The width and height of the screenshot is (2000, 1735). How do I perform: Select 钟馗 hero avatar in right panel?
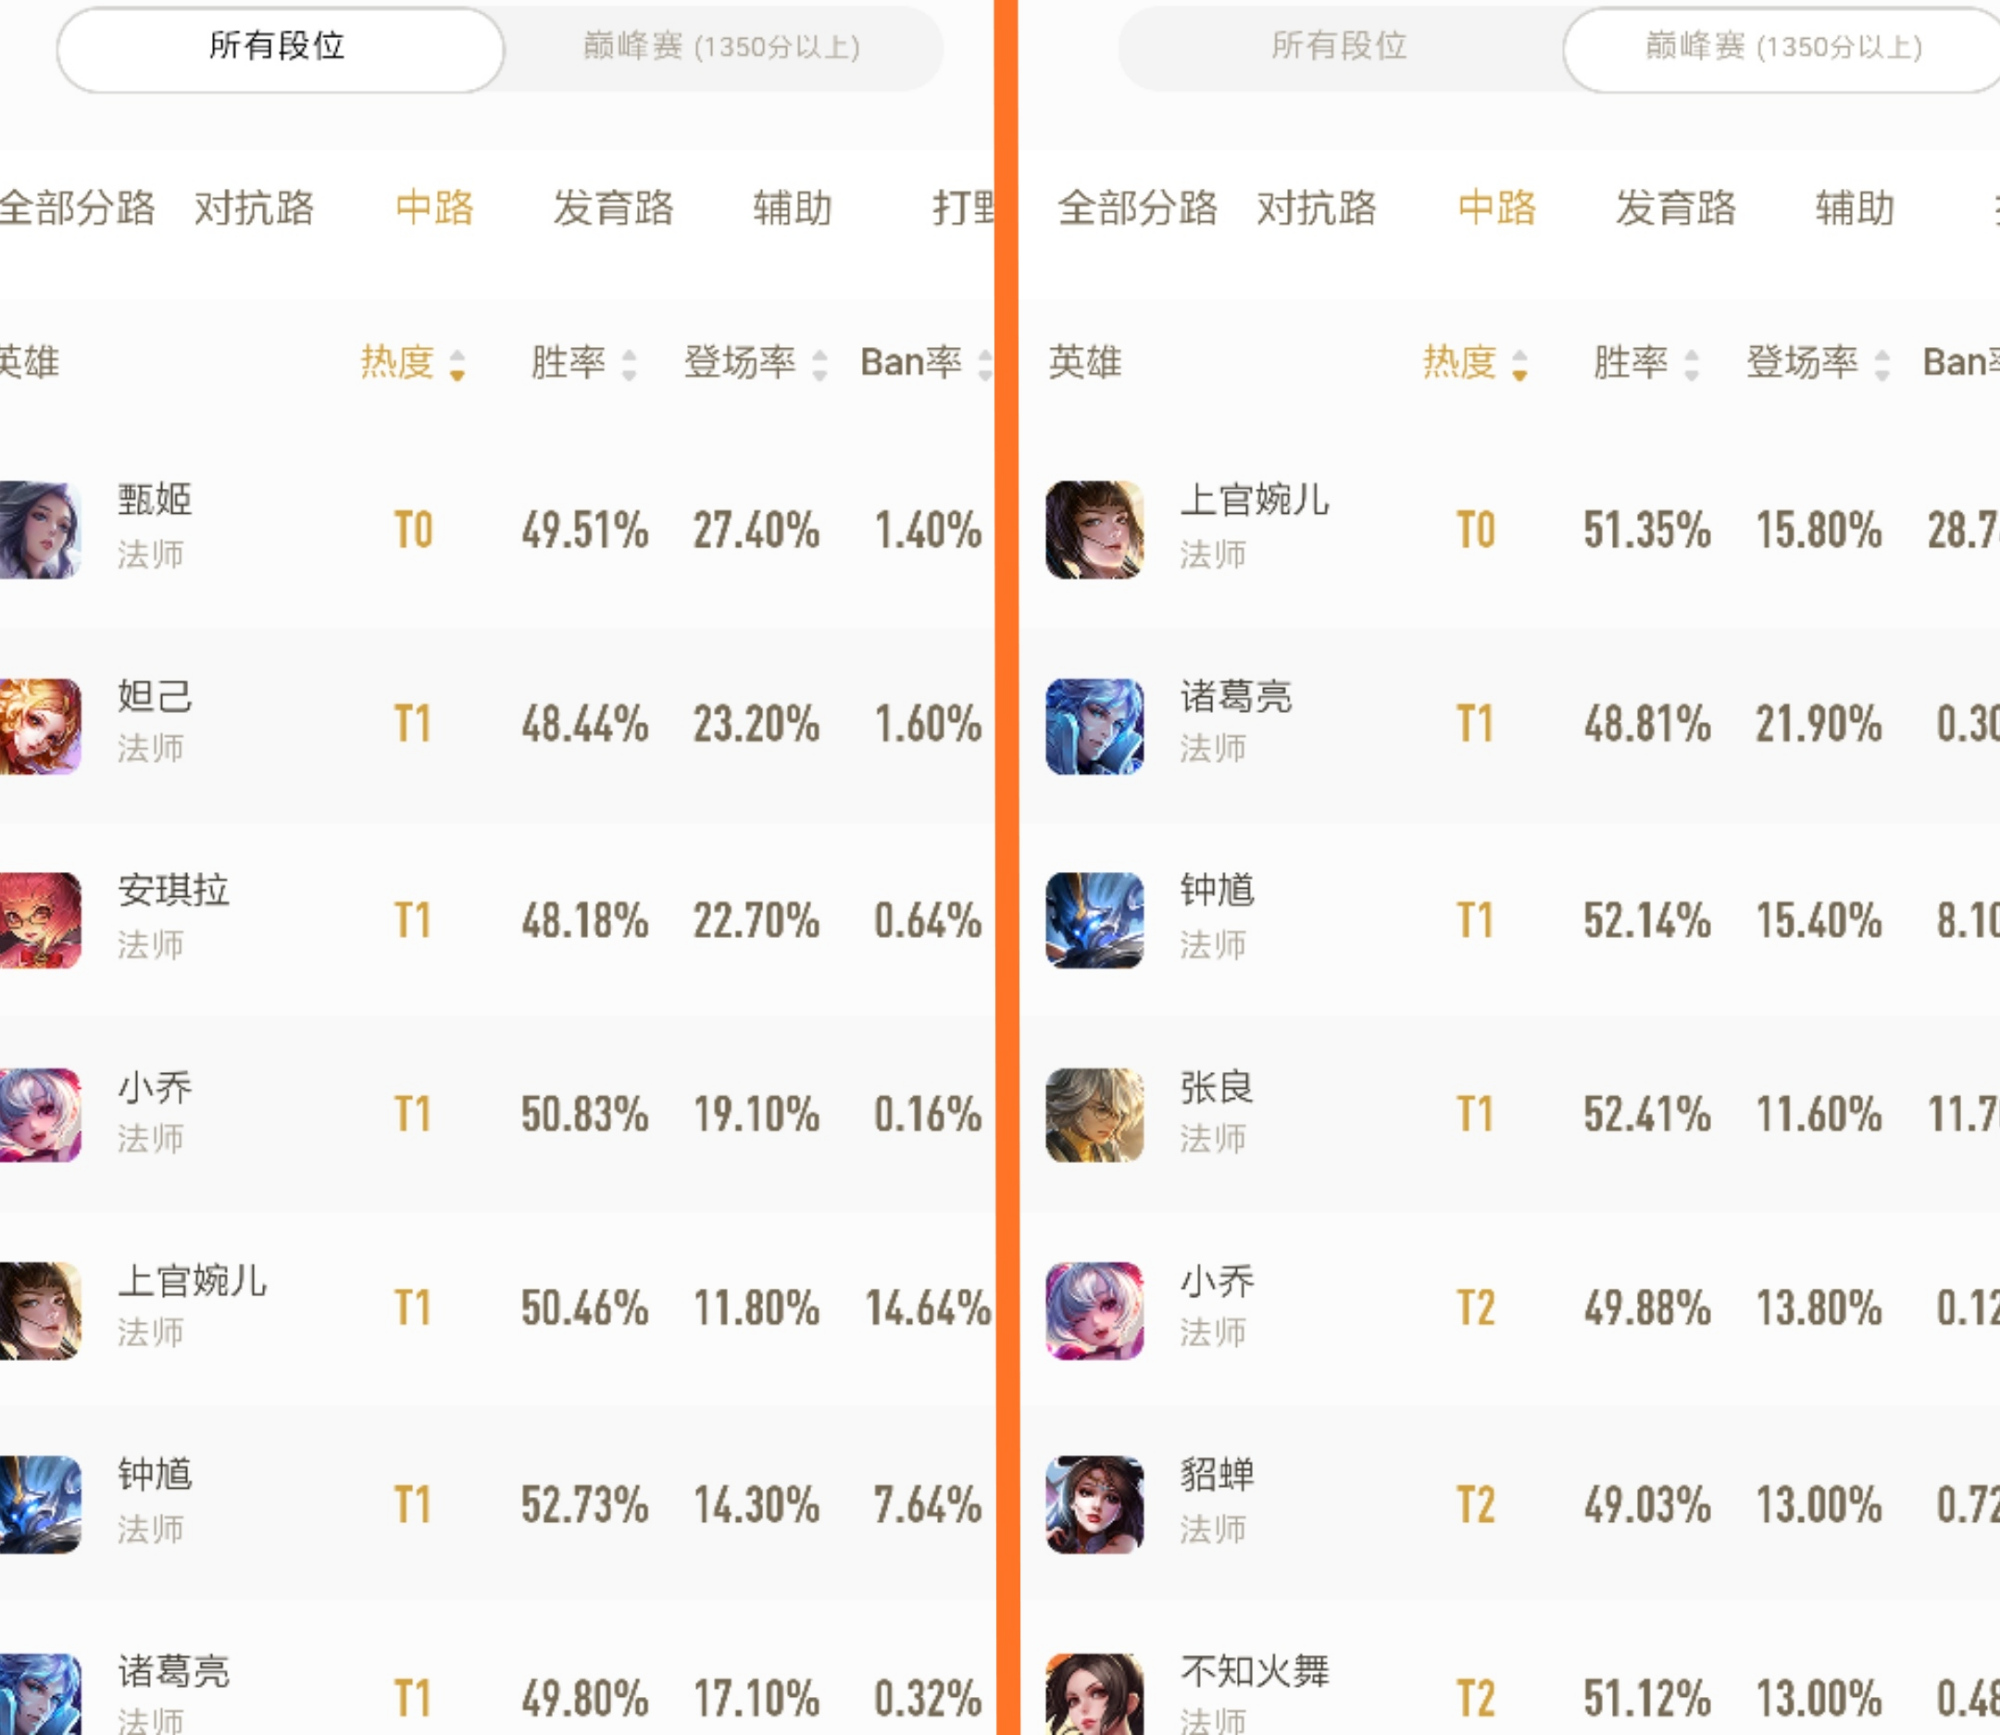(x=1094, y=920)
